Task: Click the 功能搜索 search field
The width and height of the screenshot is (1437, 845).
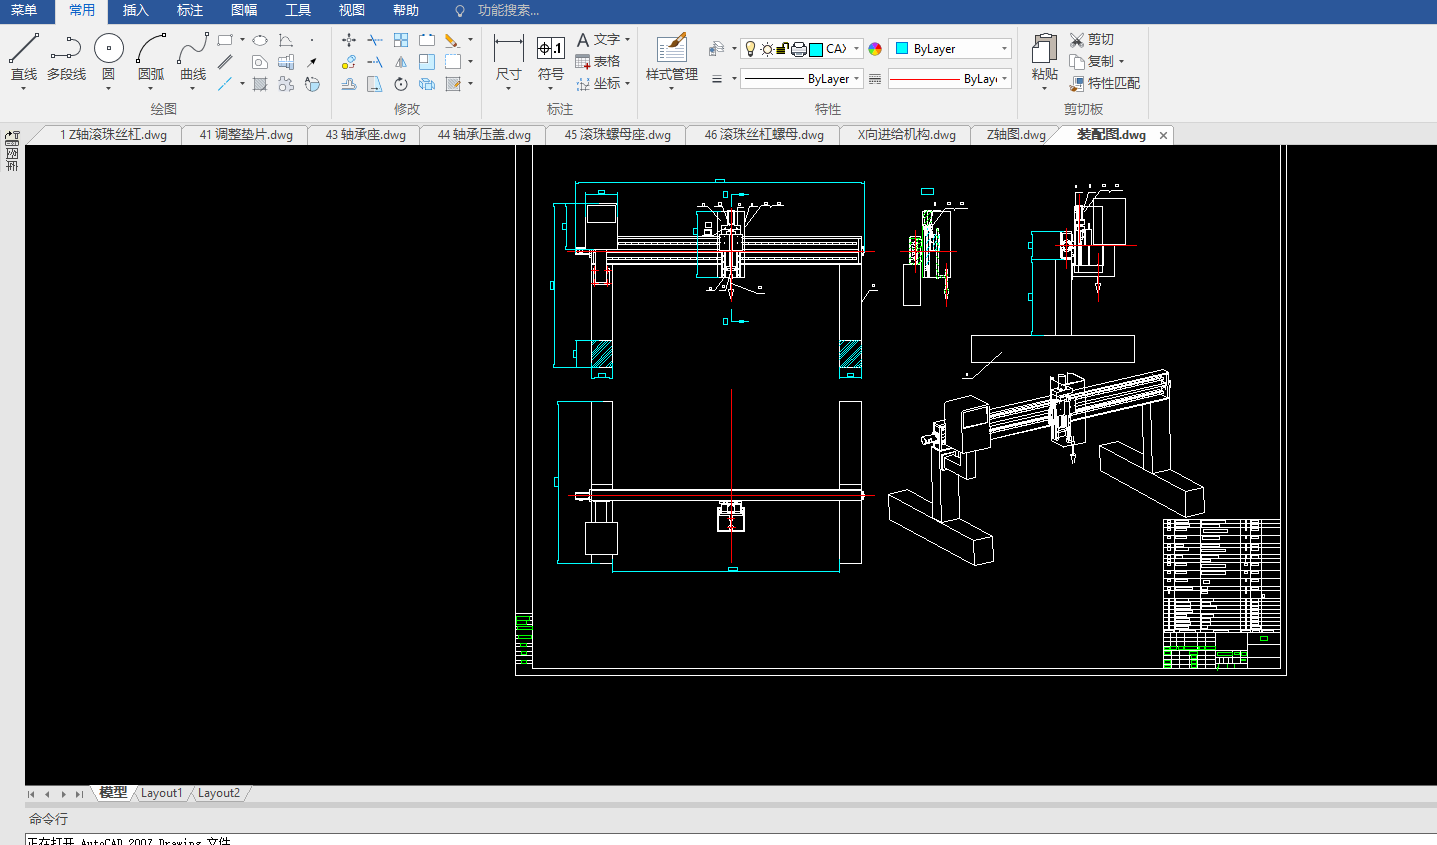Action: click(508, 11)
